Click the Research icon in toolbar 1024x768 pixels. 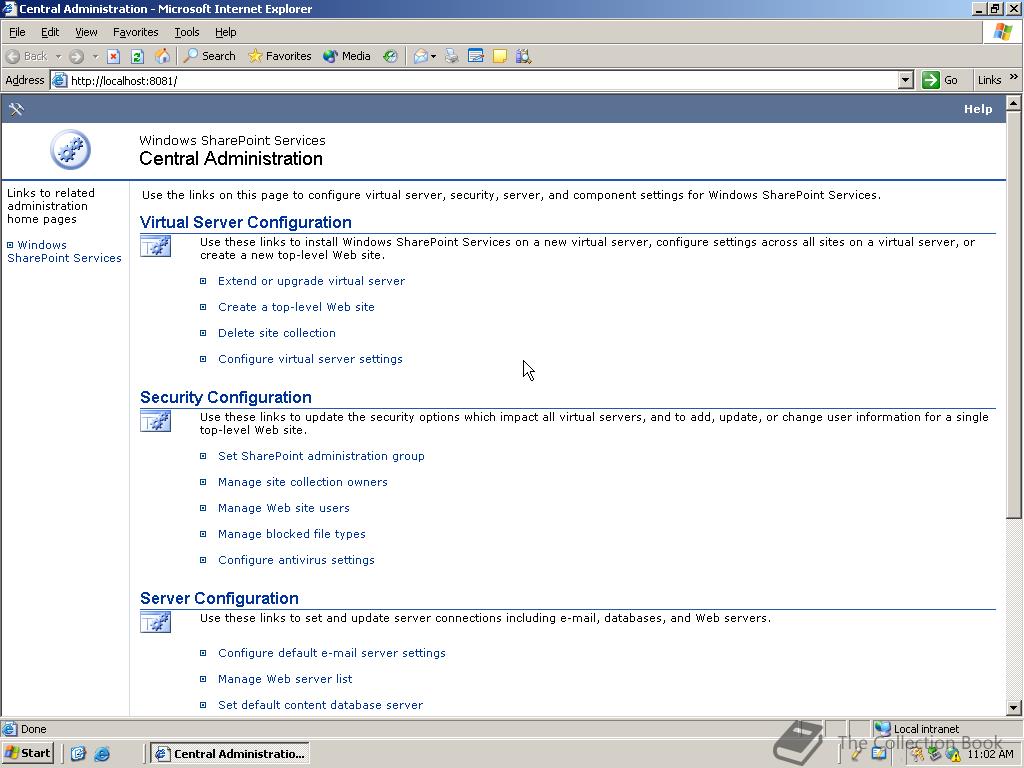(x=523, y=56)
